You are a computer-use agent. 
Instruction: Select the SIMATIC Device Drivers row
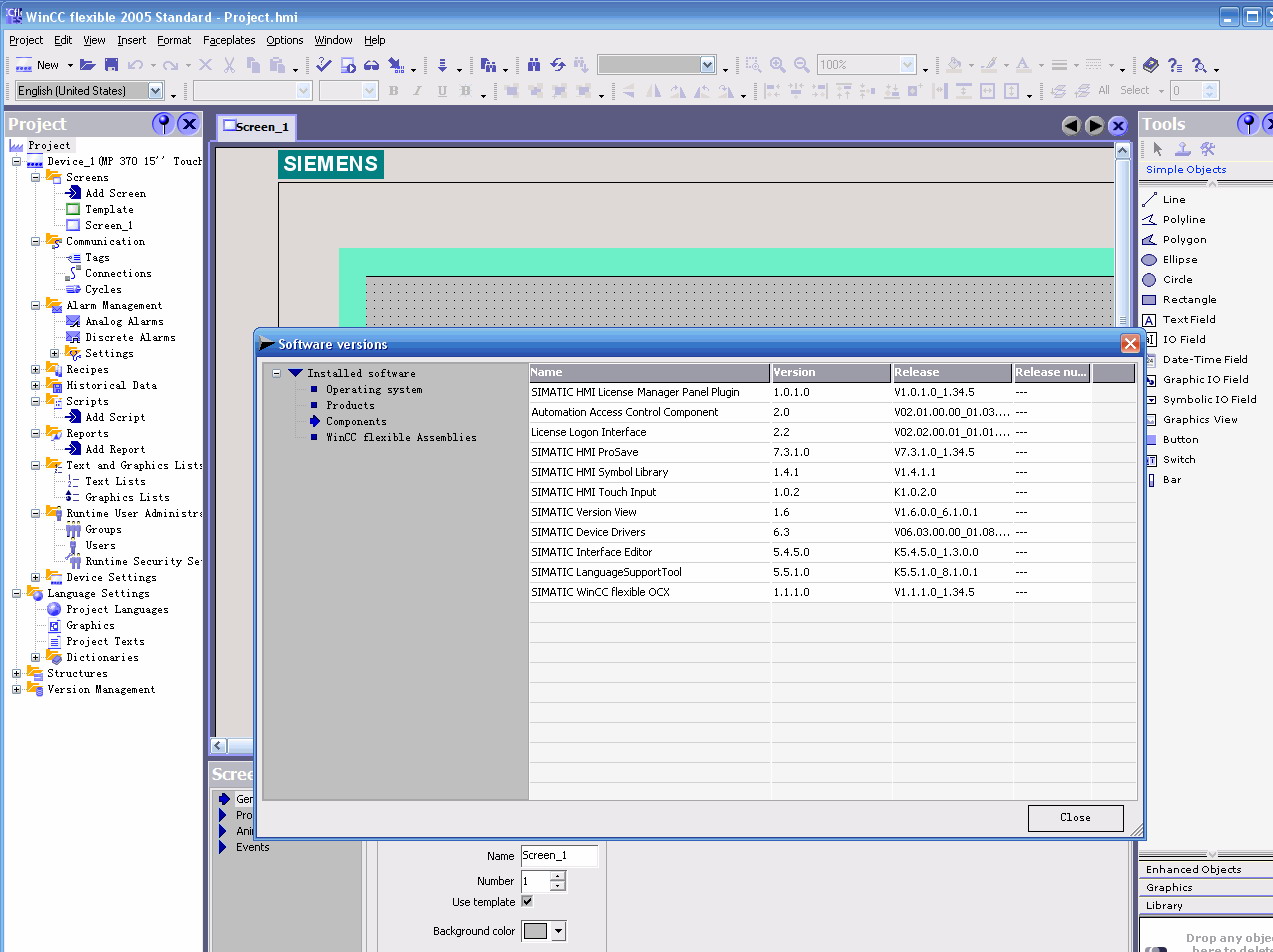(x=832, y=533)
